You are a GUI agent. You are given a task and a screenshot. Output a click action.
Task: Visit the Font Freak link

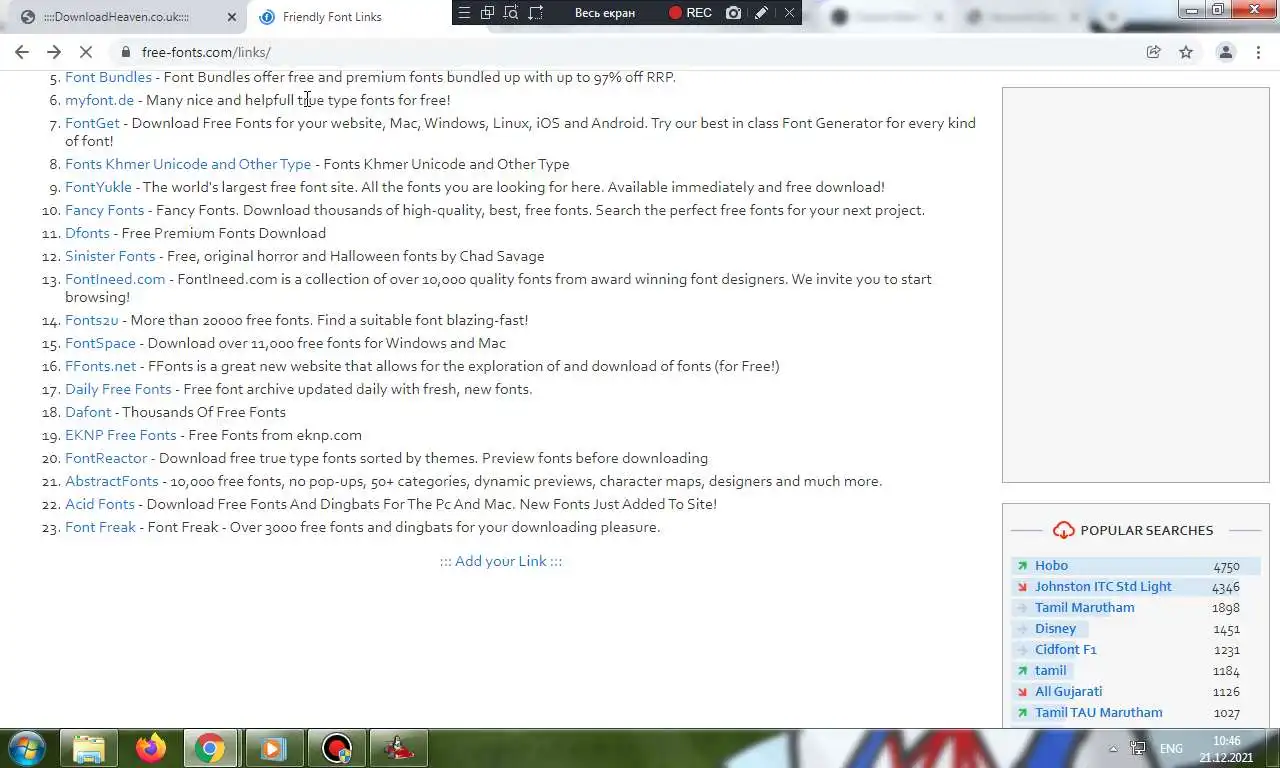(x=100, y=527)
